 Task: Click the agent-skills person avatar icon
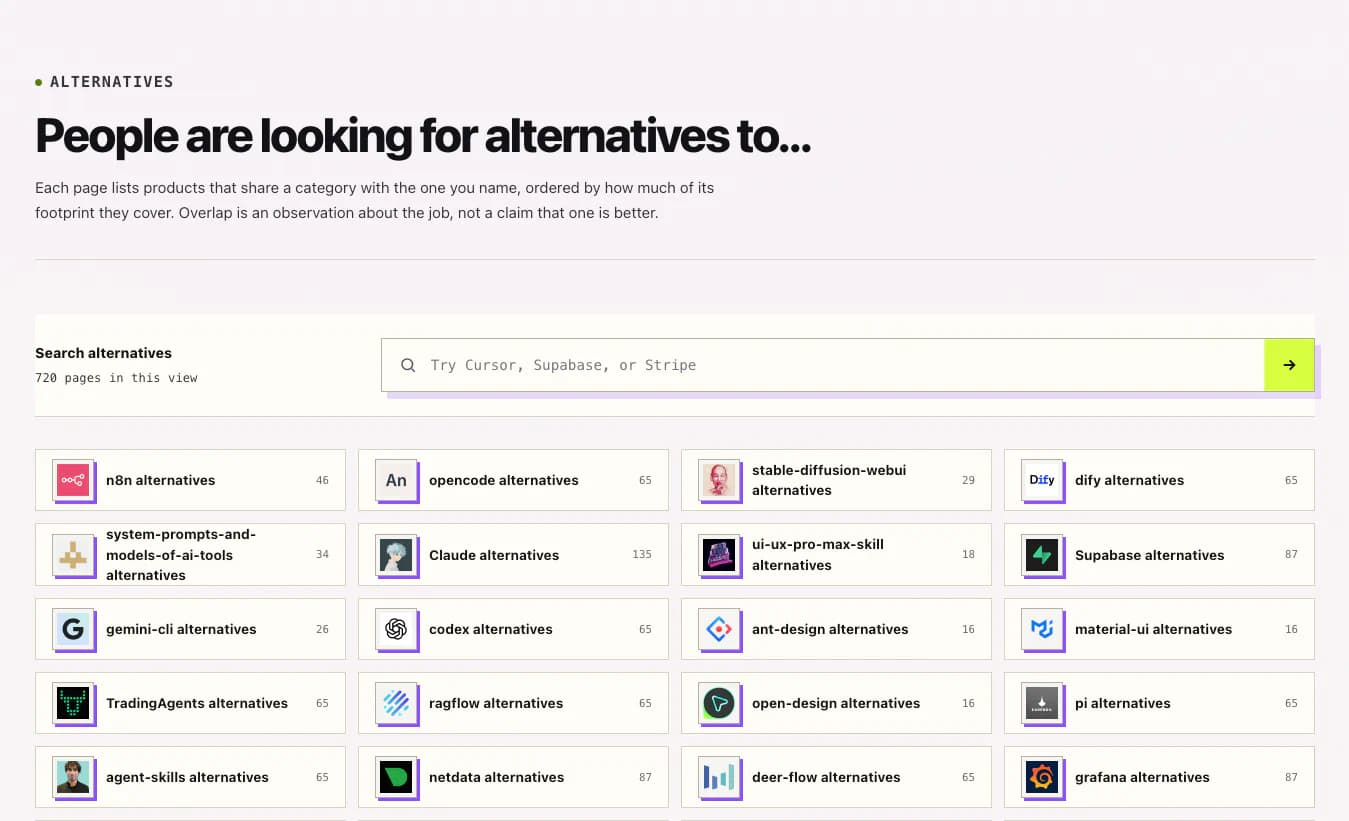tap(73, 777)
